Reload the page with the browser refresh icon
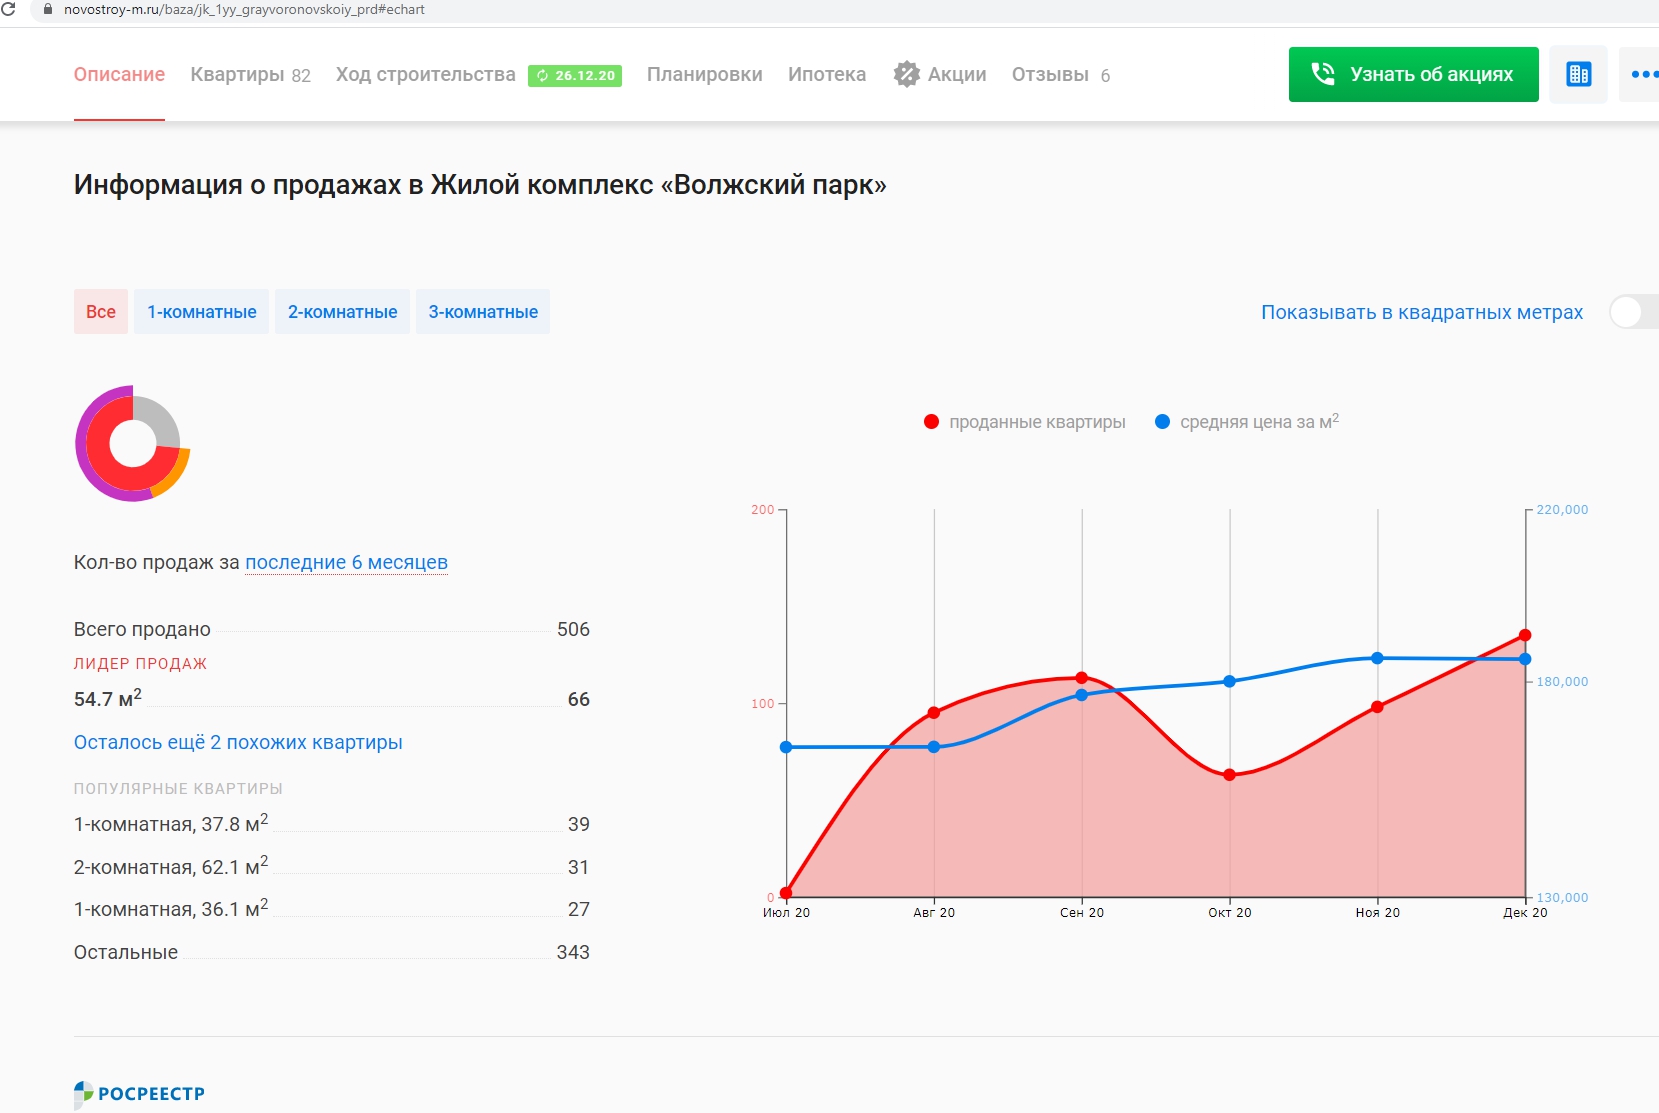Viewport: 1659px width, 1113px height. point(8,9)
